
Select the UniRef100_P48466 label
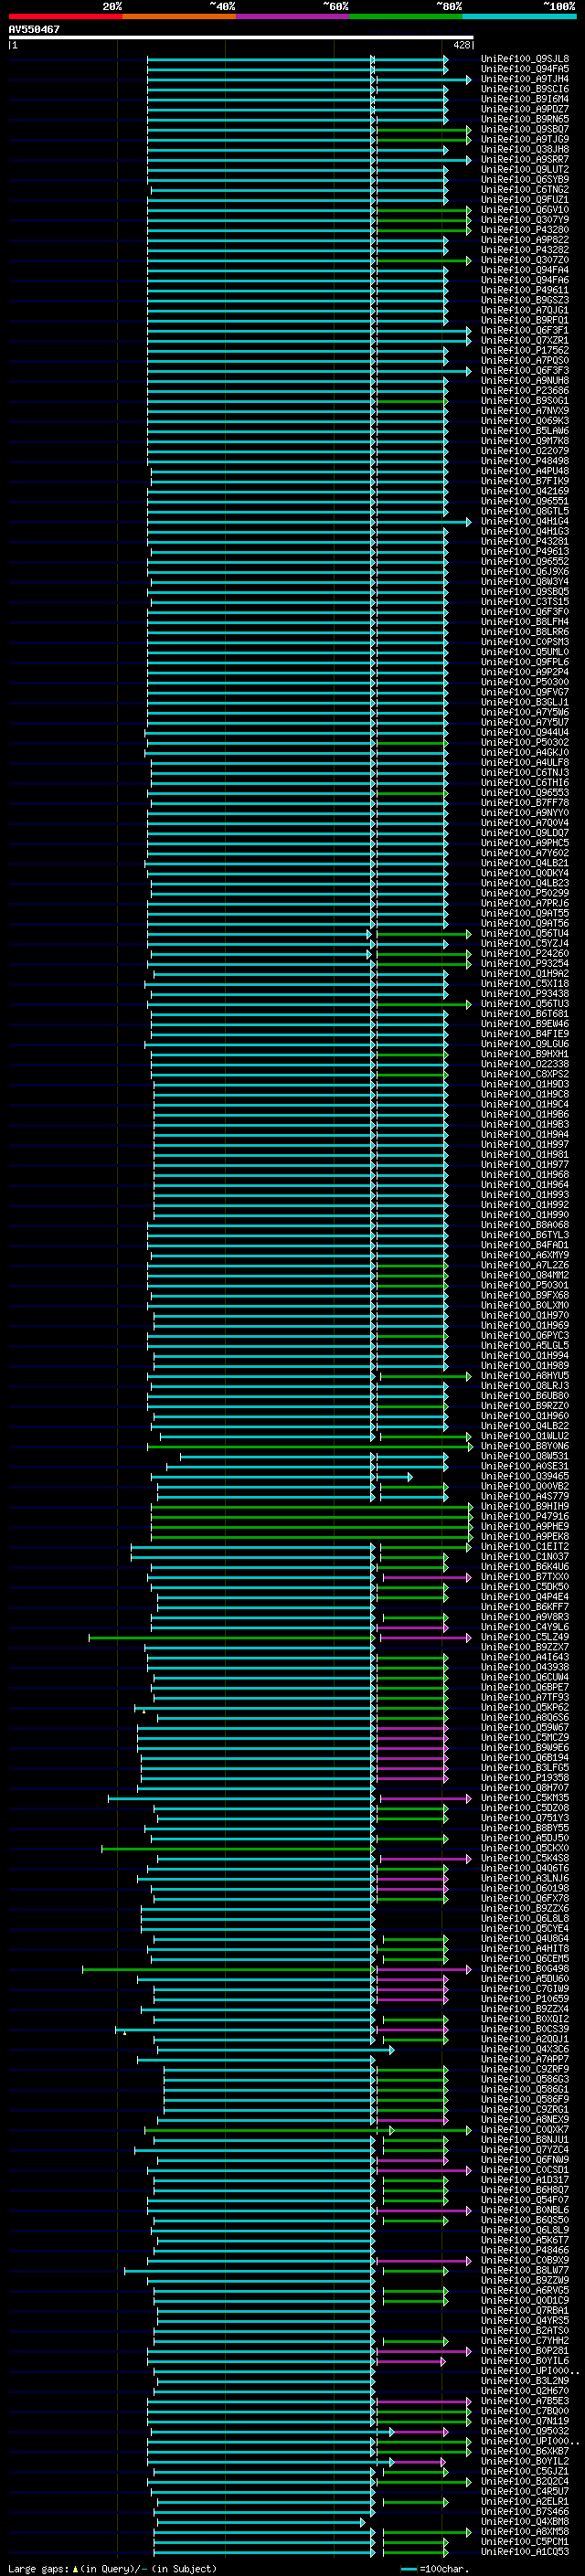[525, 2249]
